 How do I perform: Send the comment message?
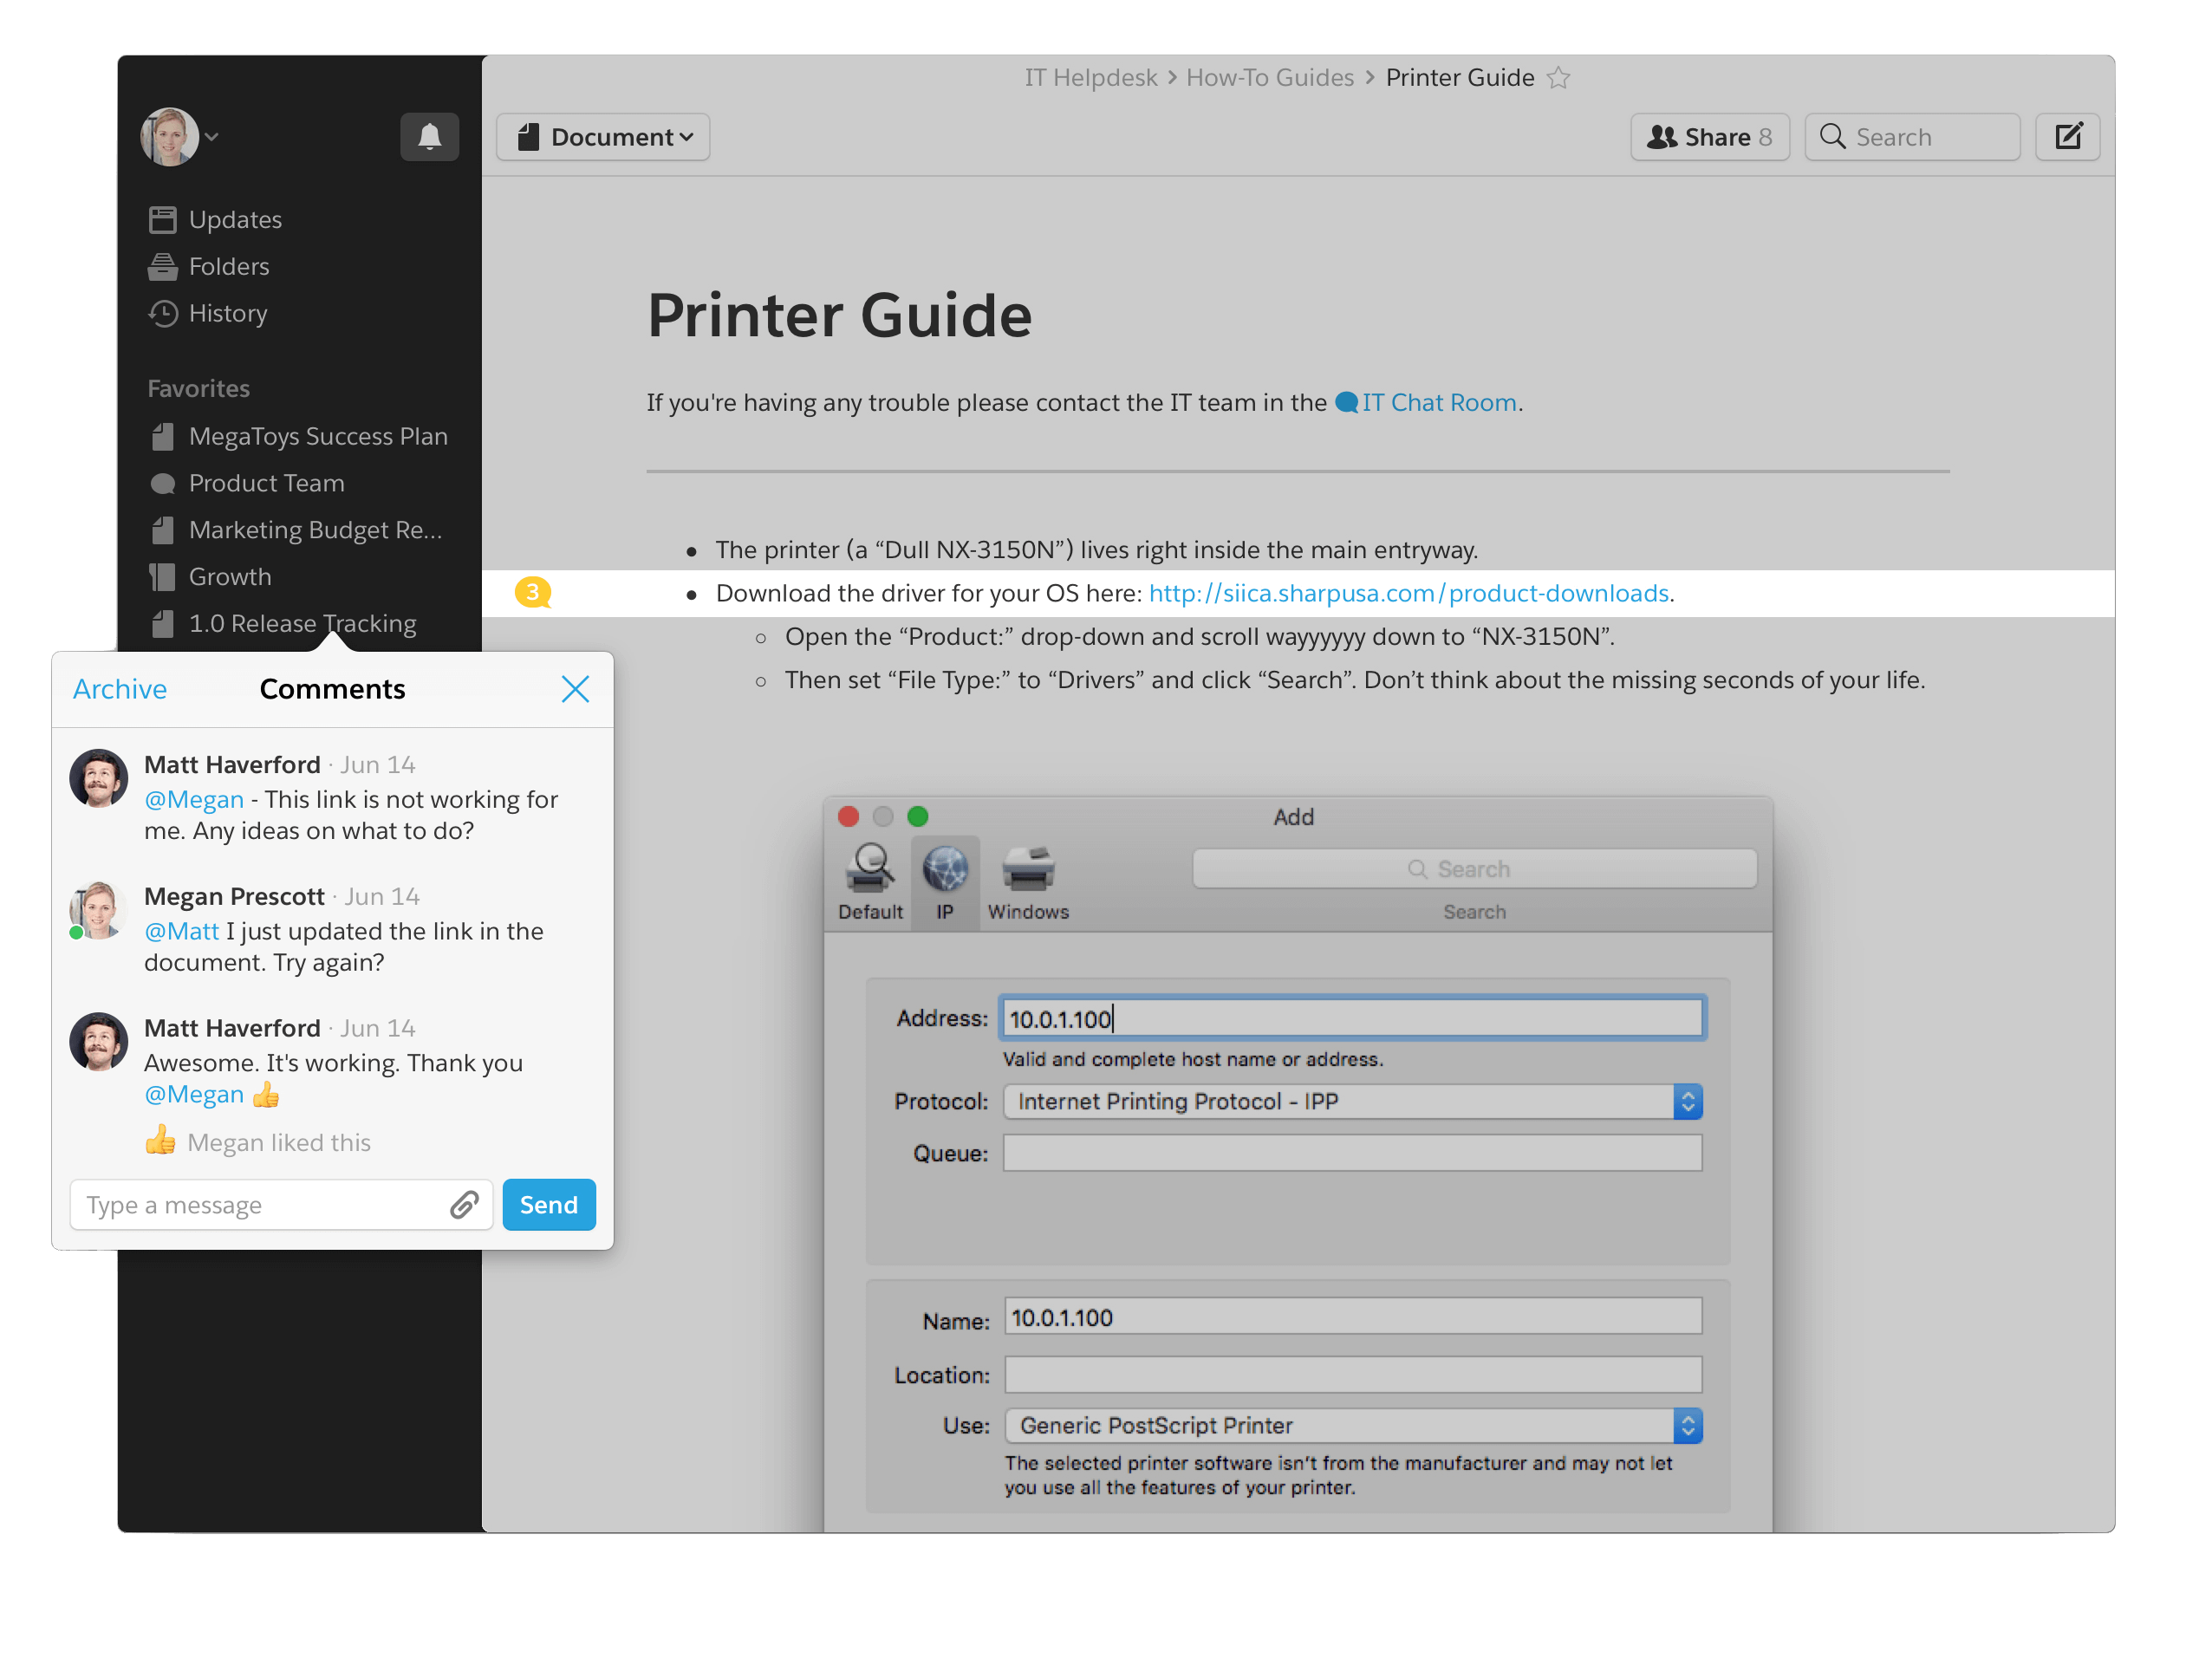pyautogui.click(x=548, y=1205)
